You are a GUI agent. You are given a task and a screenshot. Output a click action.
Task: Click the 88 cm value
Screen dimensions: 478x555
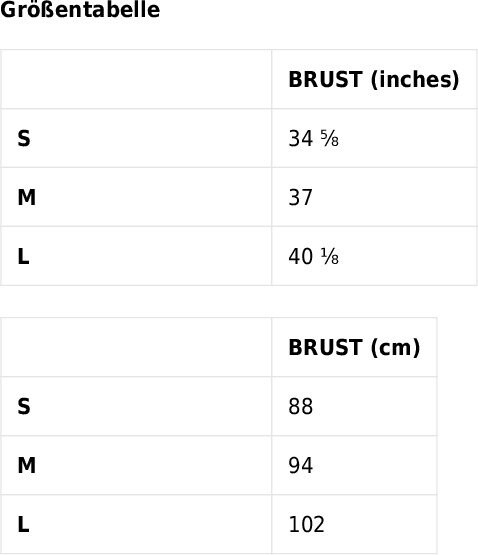click(301, 406)
